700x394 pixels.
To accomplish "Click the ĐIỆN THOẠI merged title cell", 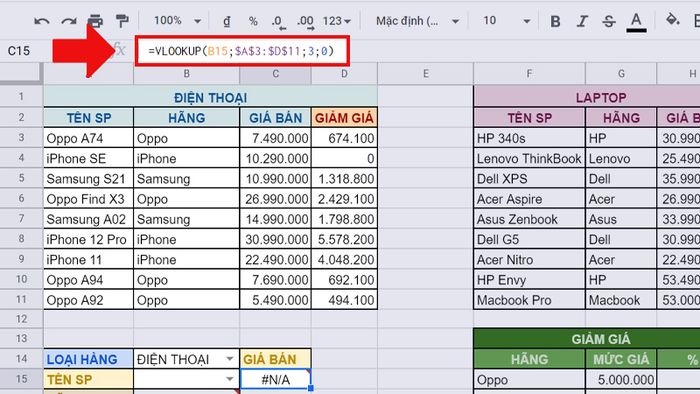I will click(210, 97).
